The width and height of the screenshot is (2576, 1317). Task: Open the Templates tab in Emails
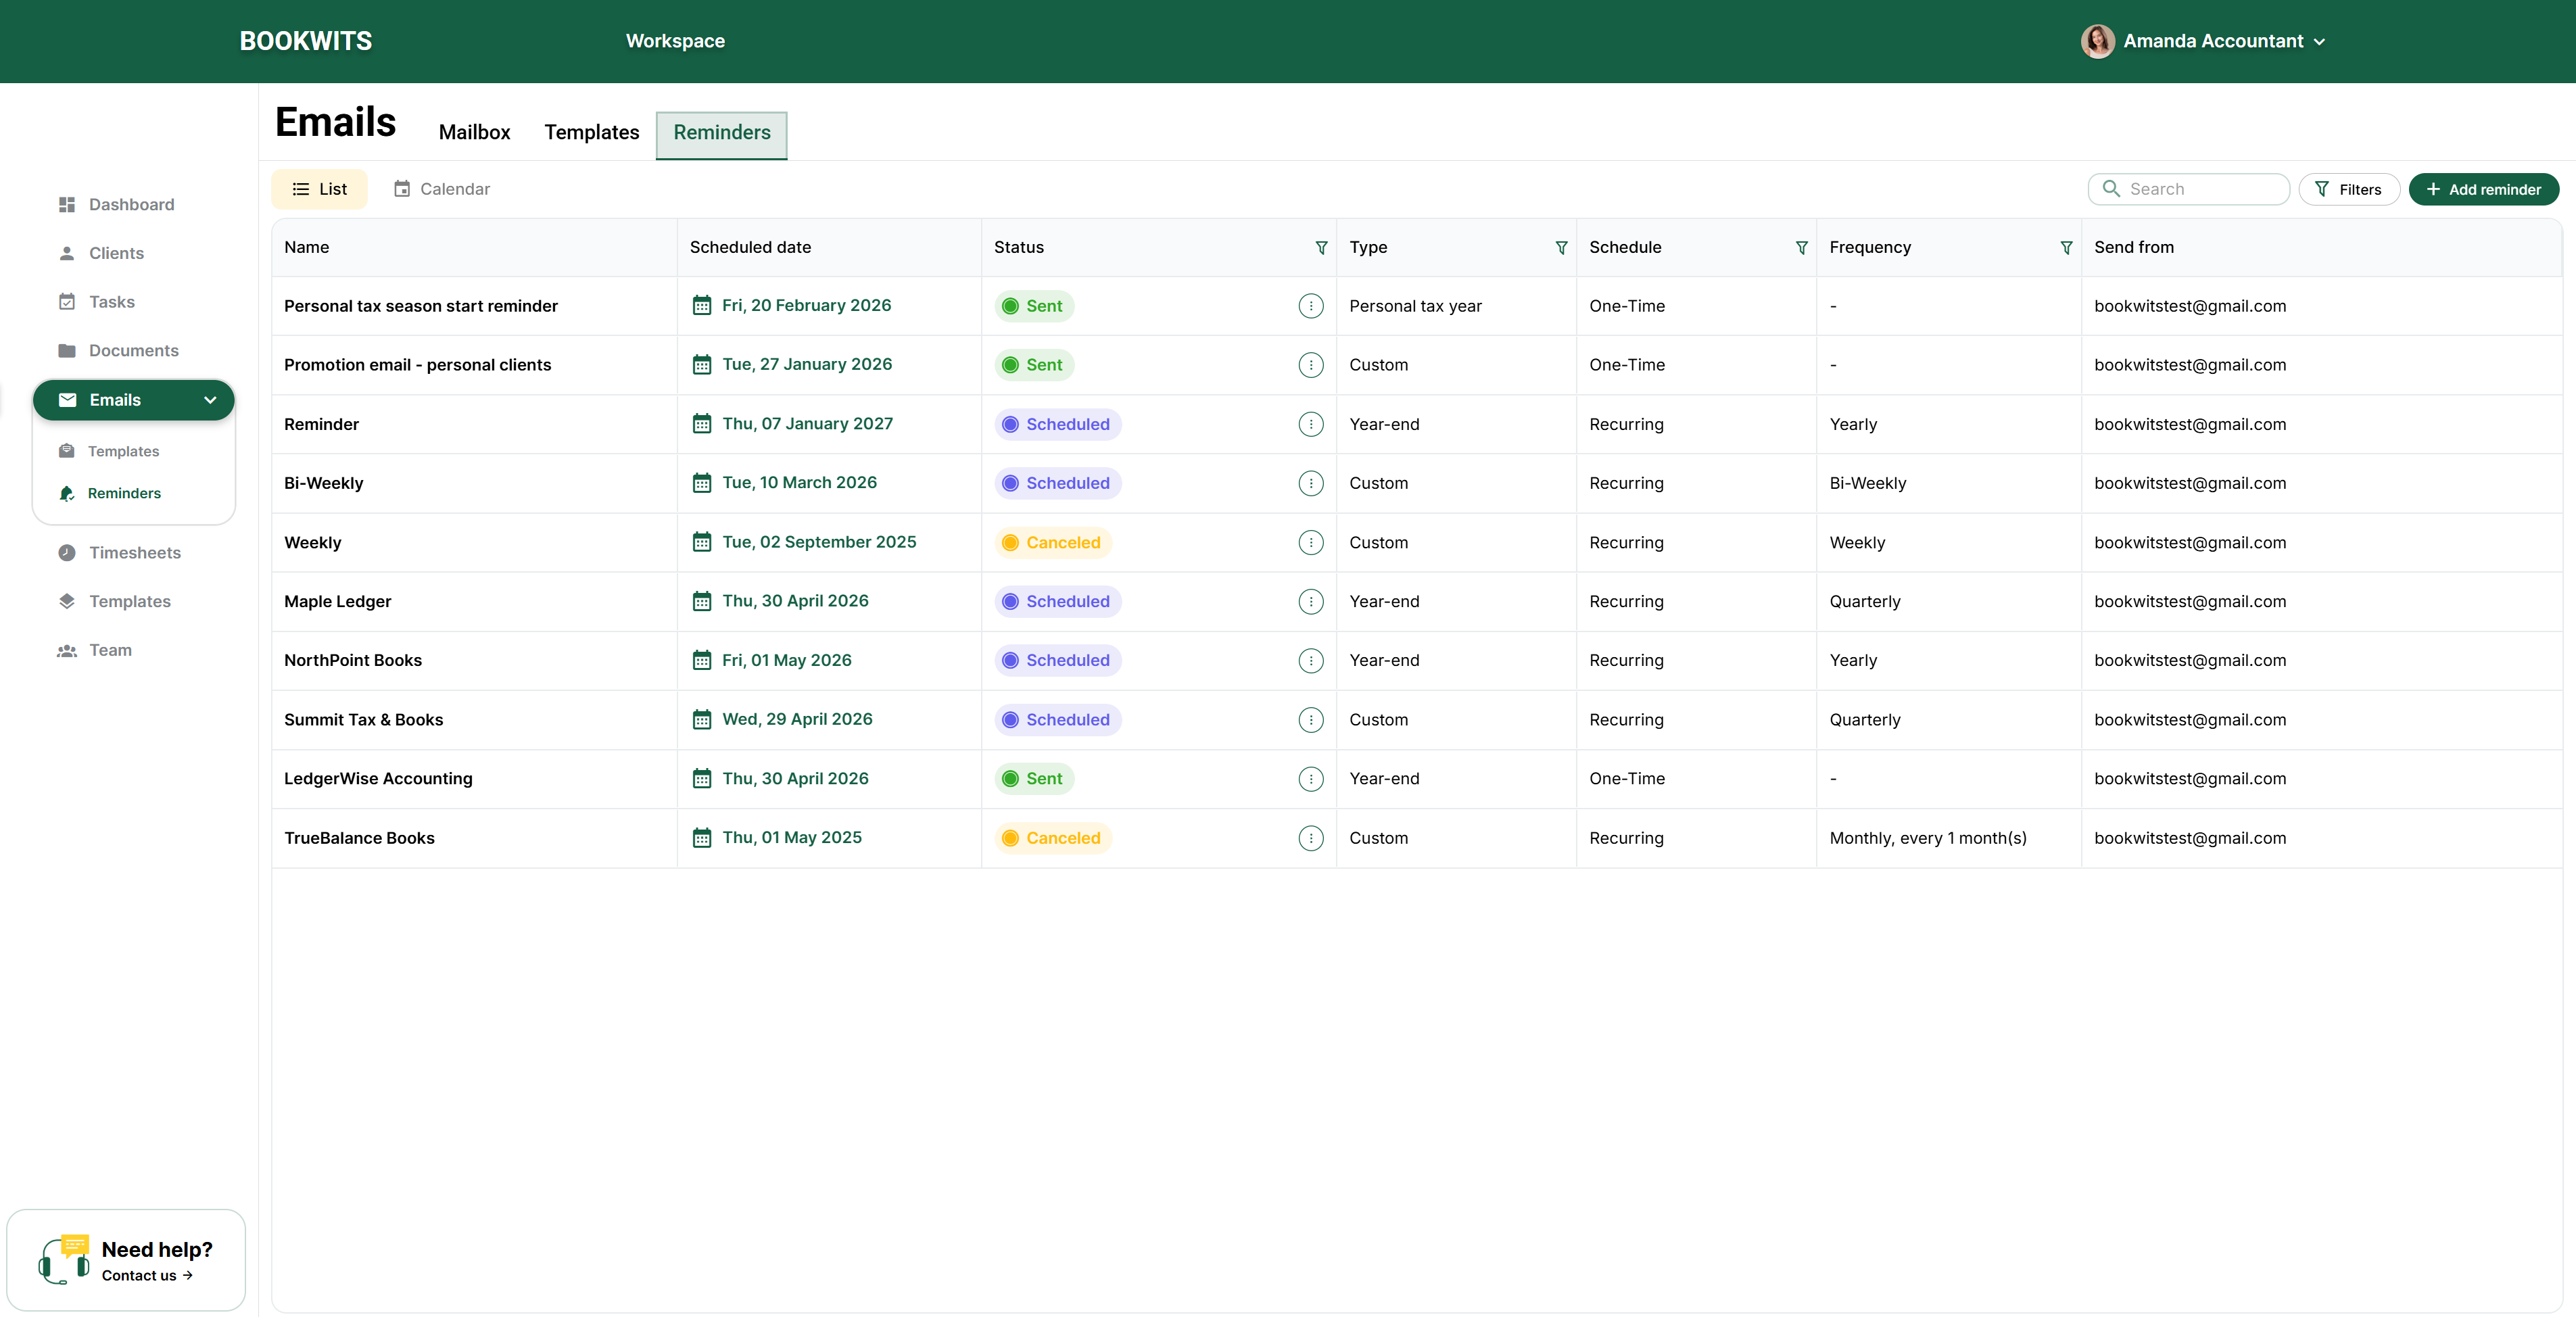point(591,132)
